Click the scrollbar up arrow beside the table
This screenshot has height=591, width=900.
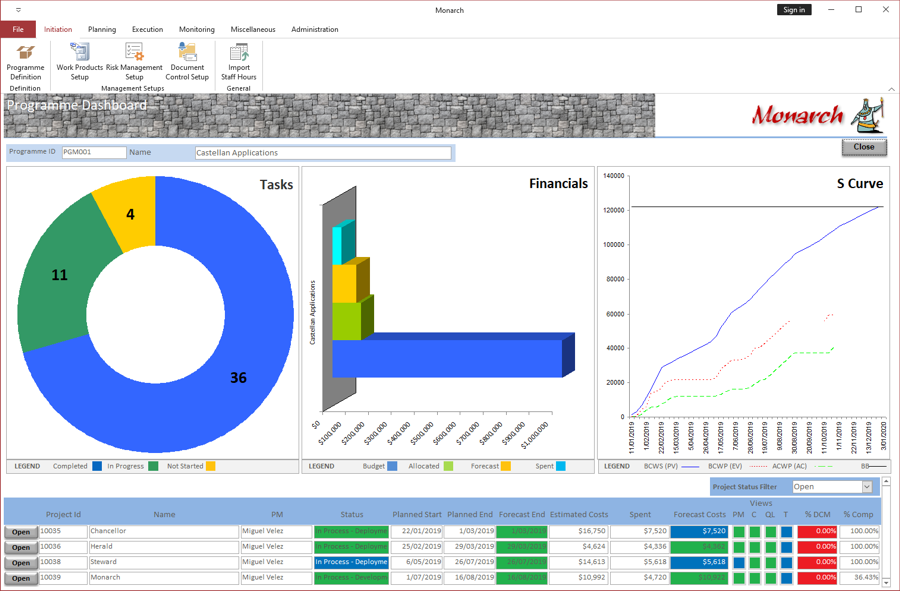[886, 481]
